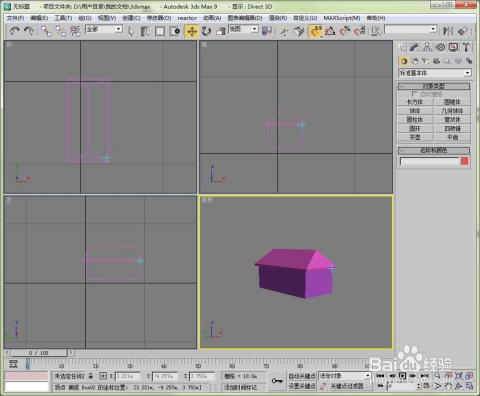The width and height of the screenshot is (480, 396).
Task: Switch to the Modify command panel tab
Action: [414, 47]
